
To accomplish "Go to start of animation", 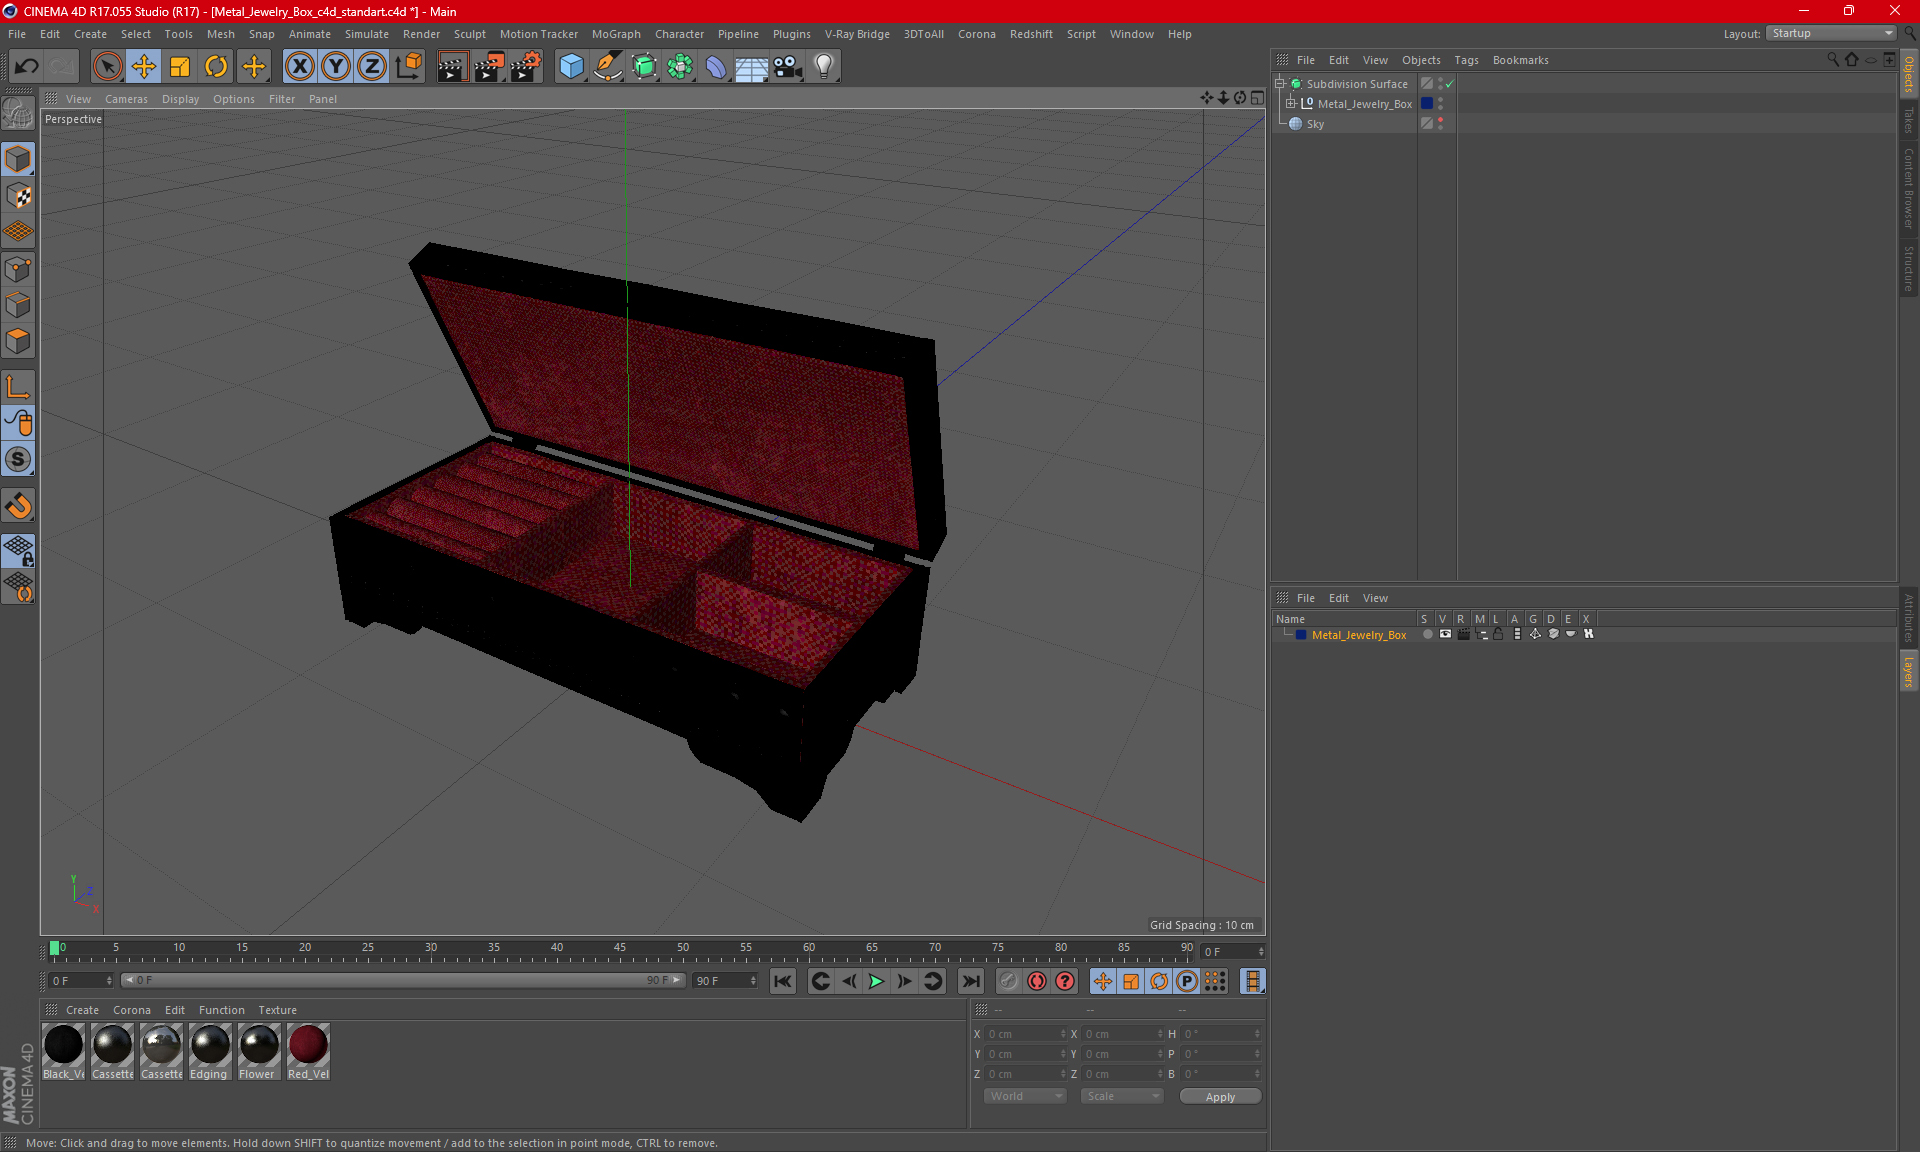I will (783, 981).
